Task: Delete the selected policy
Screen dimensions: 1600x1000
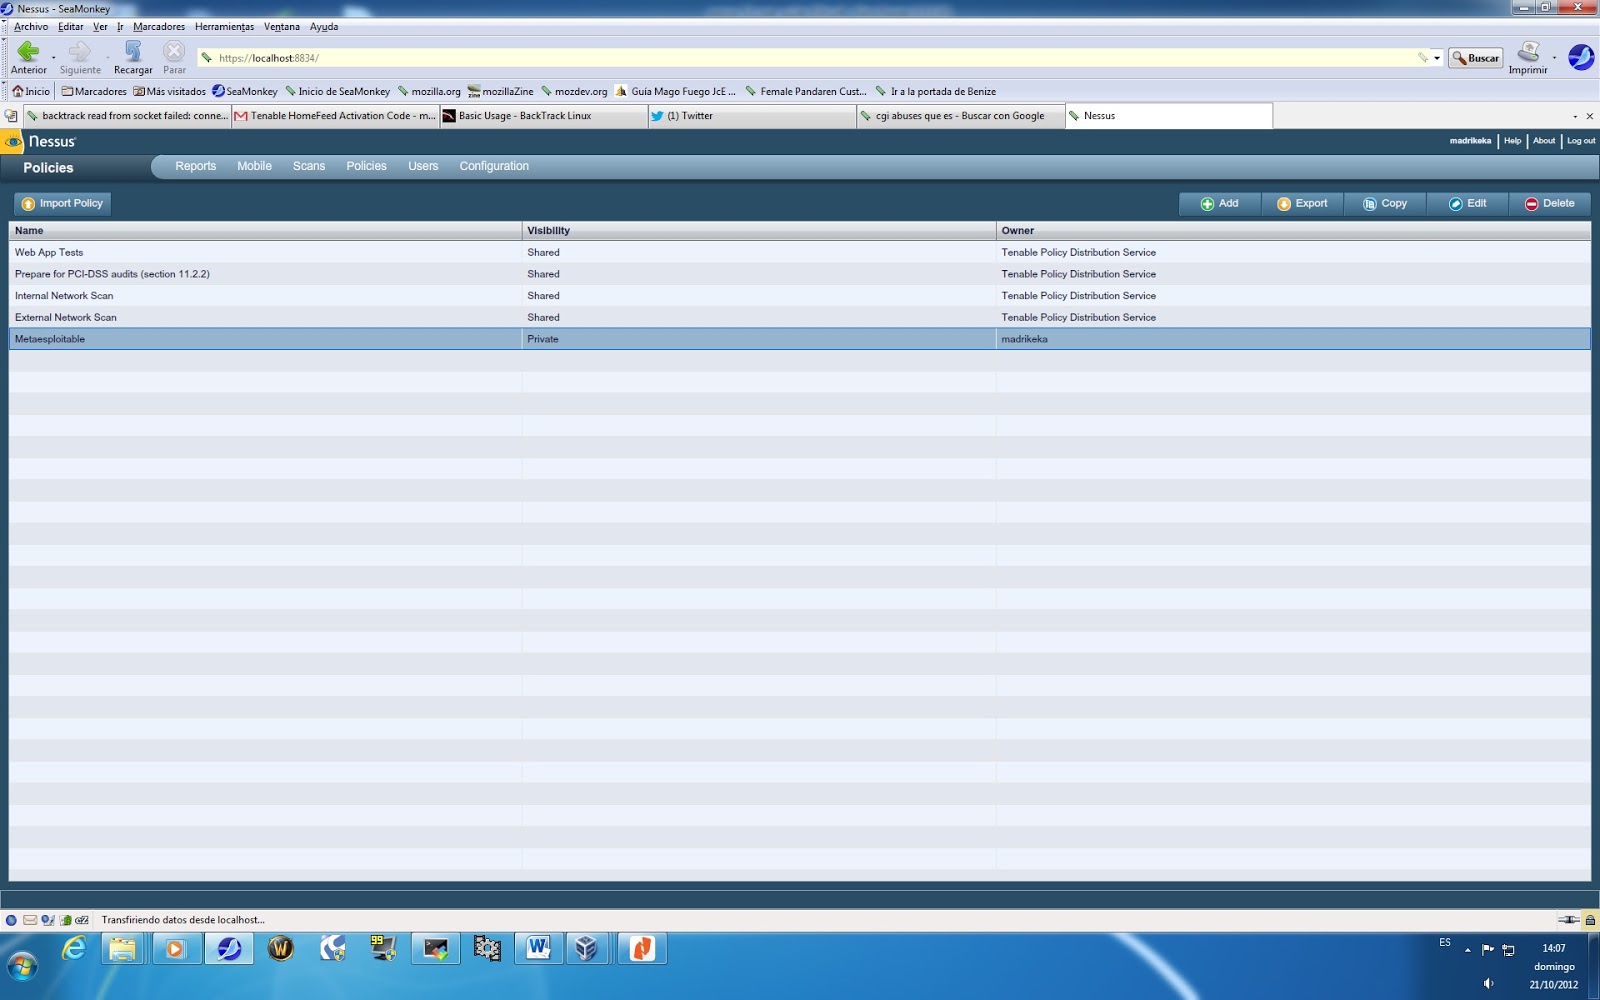Action: coord(1550,204)
